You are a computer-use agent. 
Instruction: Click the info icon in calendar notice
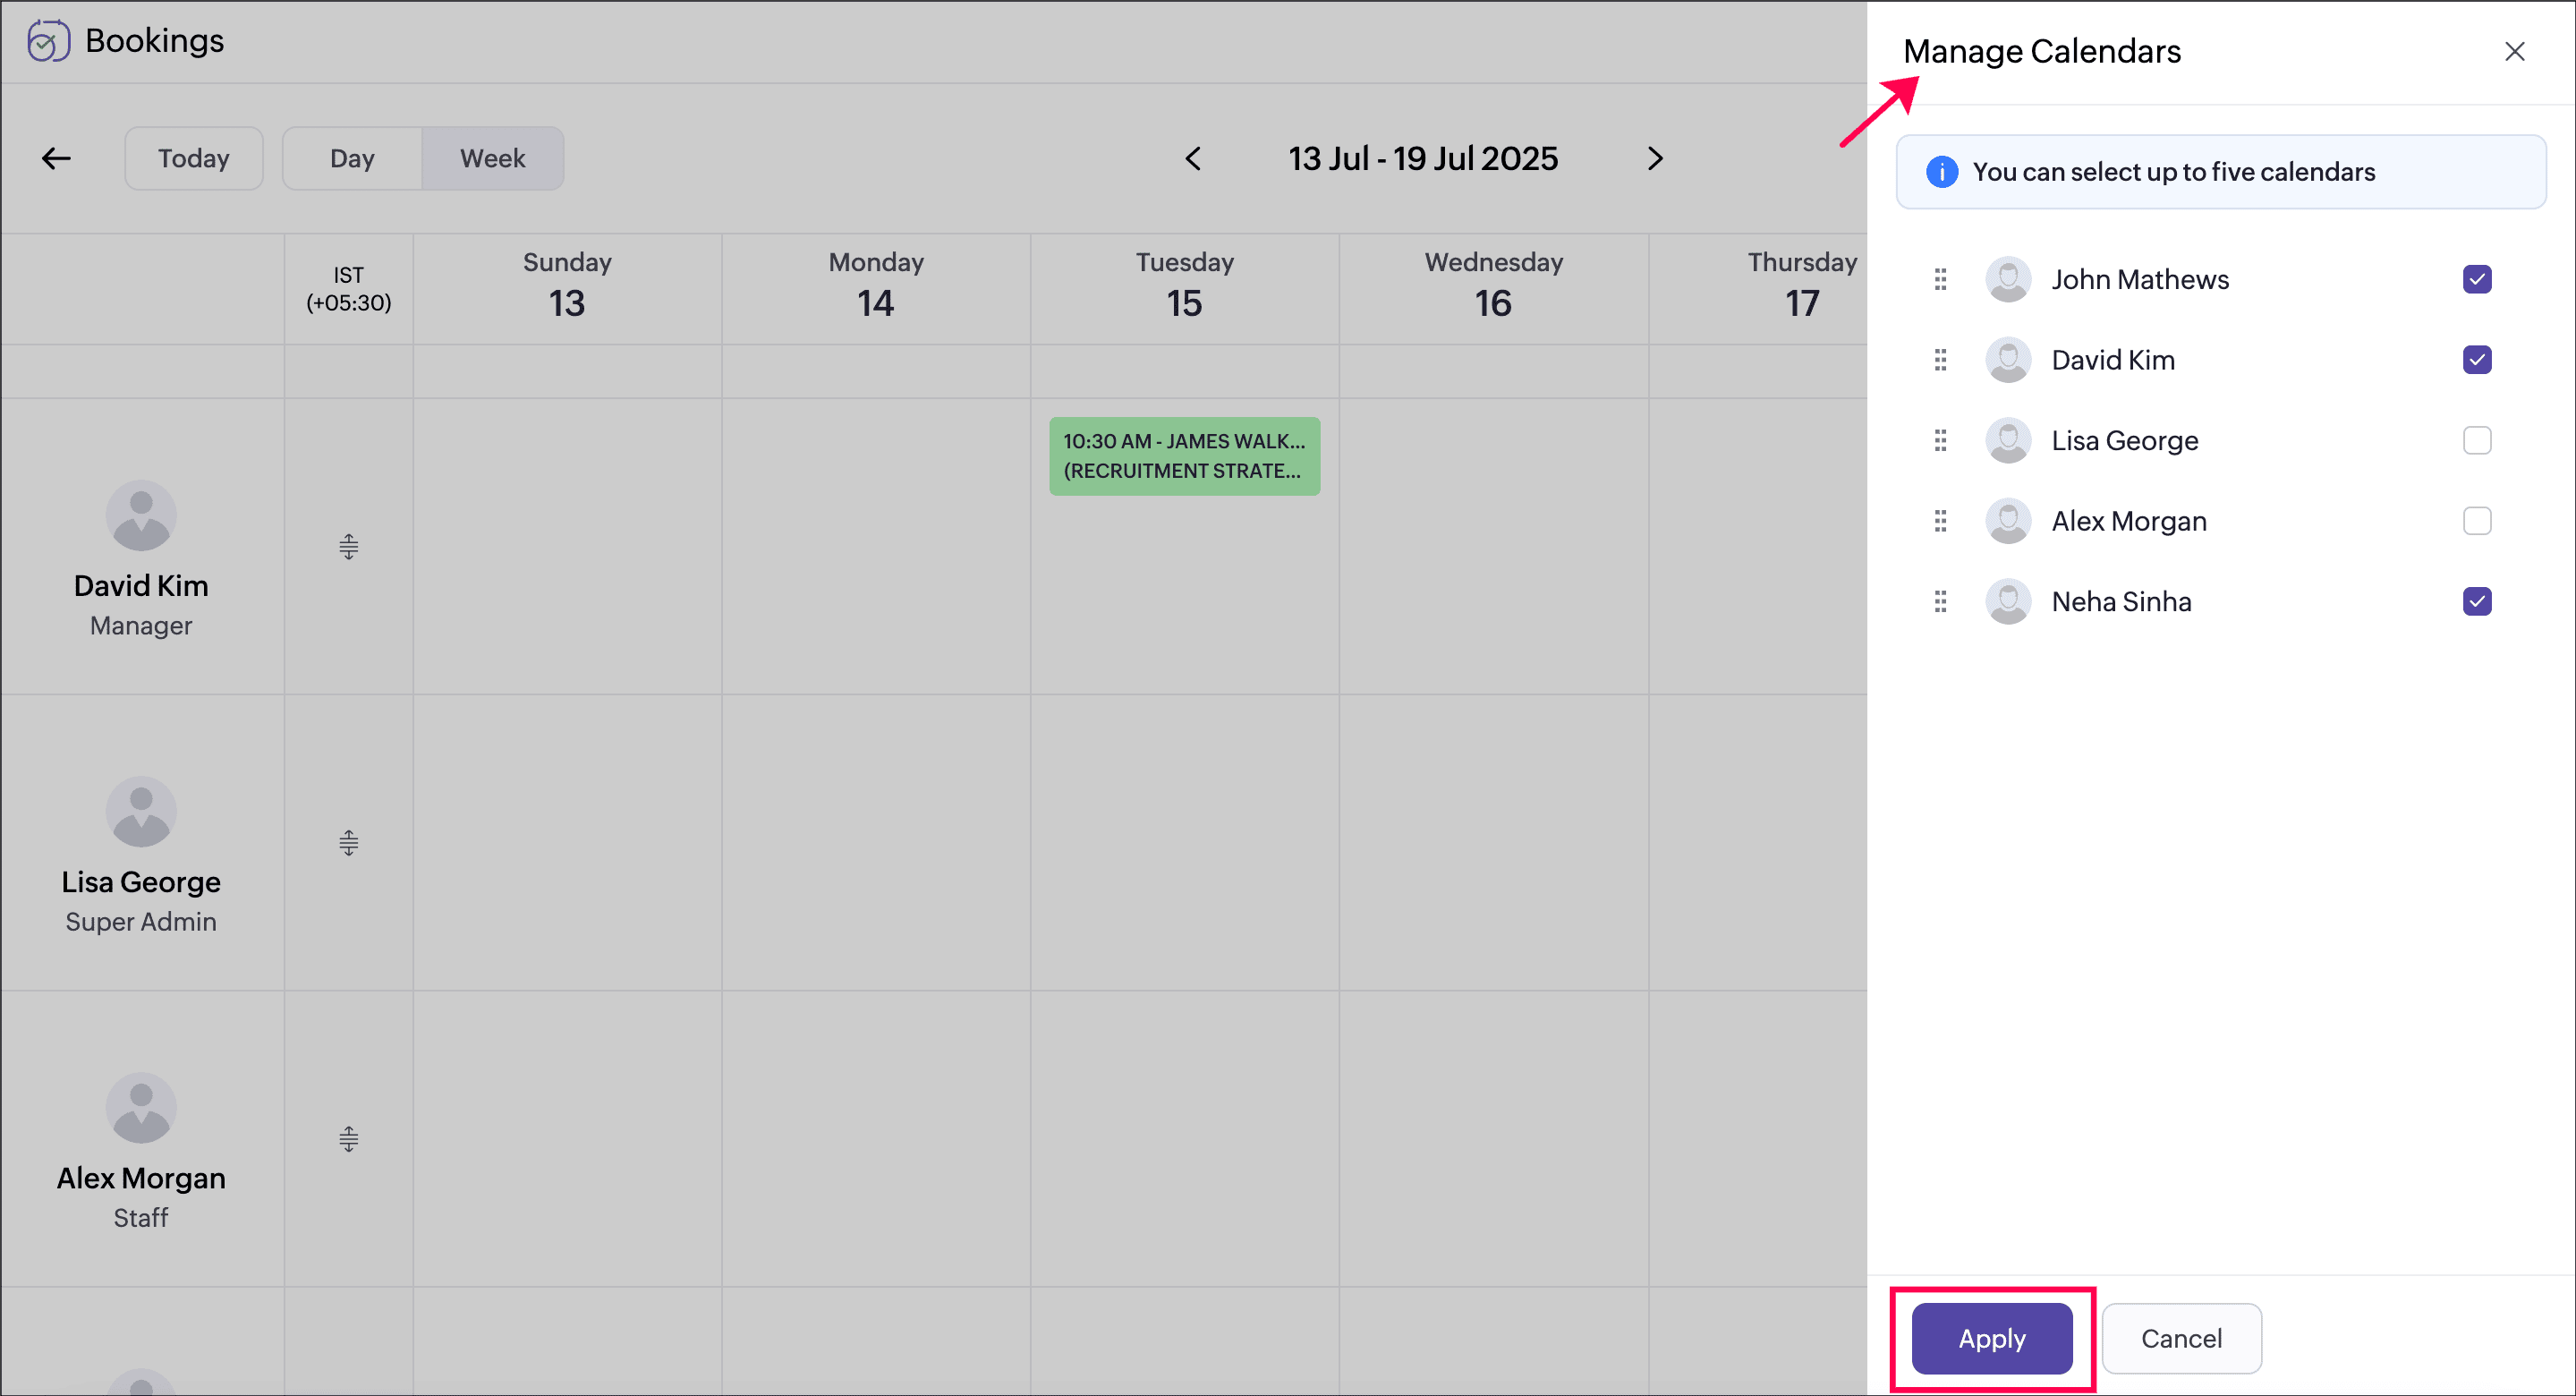[1941, 172]
